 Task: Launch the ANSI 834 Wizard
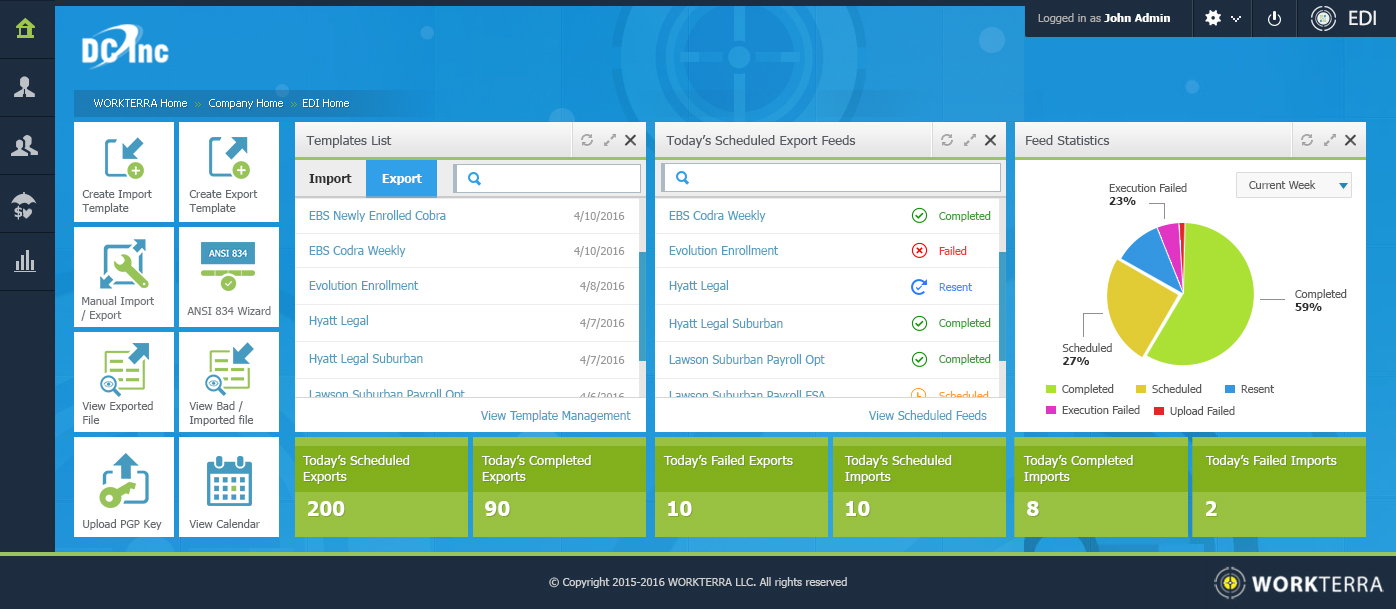point(228,275)
